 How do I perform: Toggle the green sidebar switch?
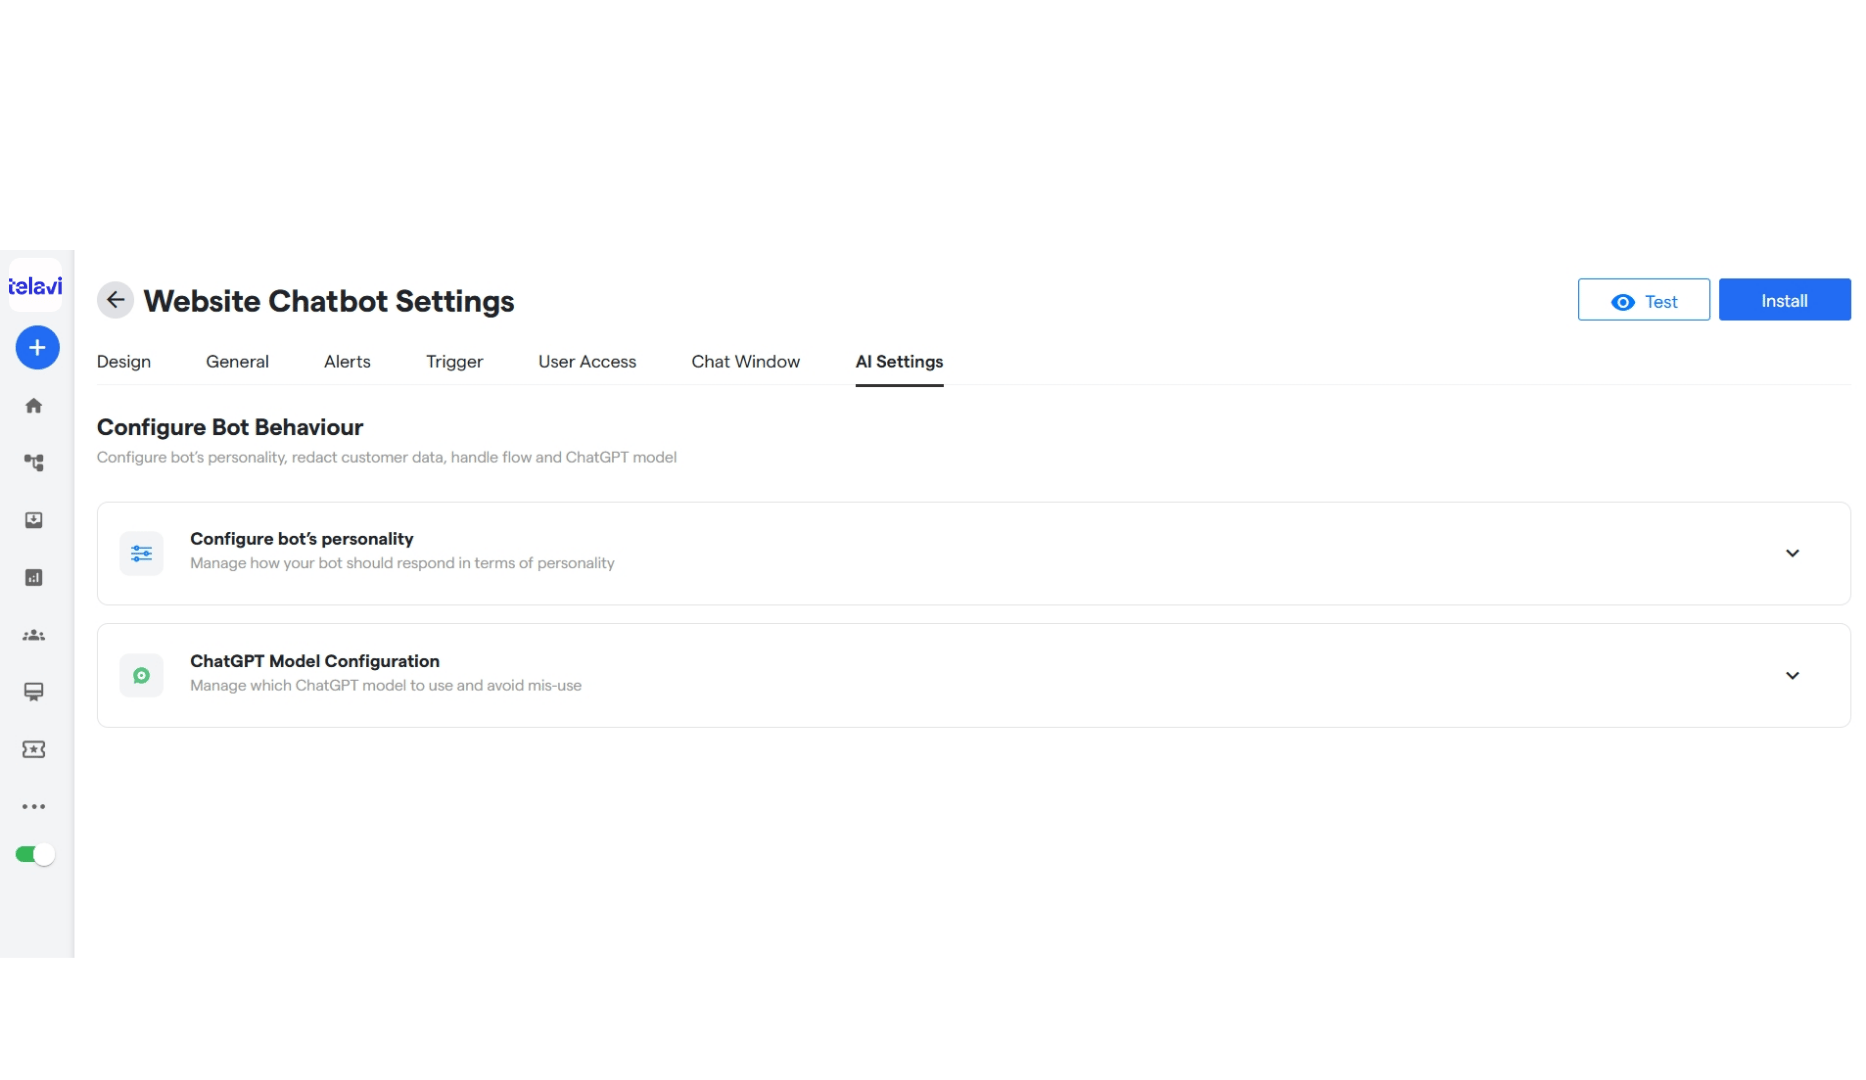35,855
